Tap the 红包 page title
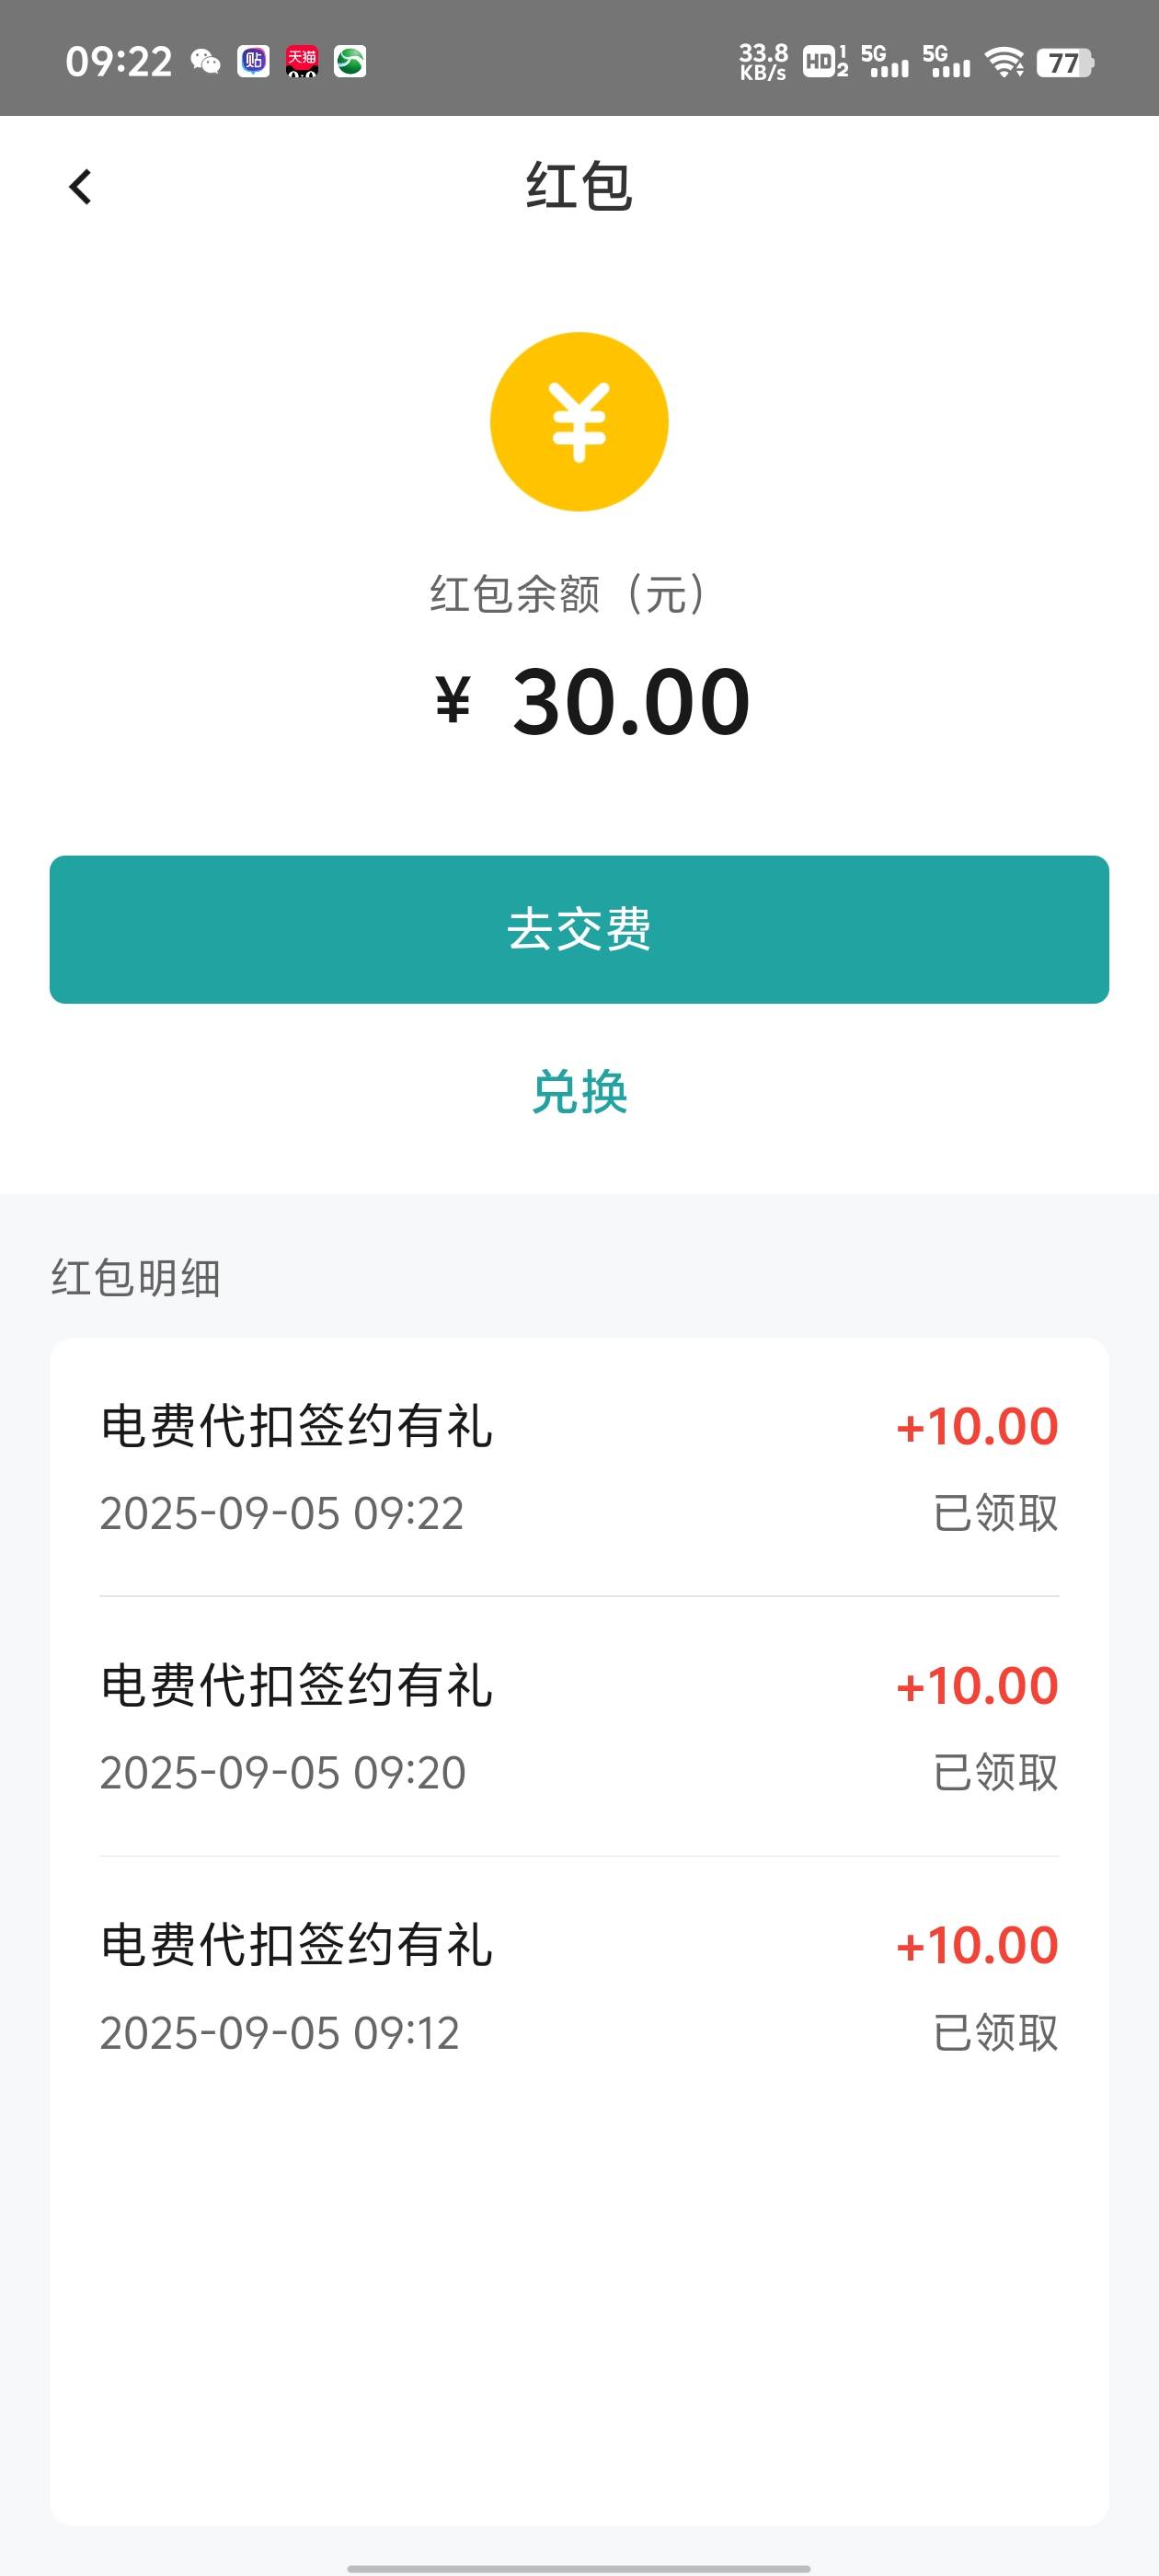Image resolution: width=1159 pixels, height=2576 pixels. tap(579, 187)
